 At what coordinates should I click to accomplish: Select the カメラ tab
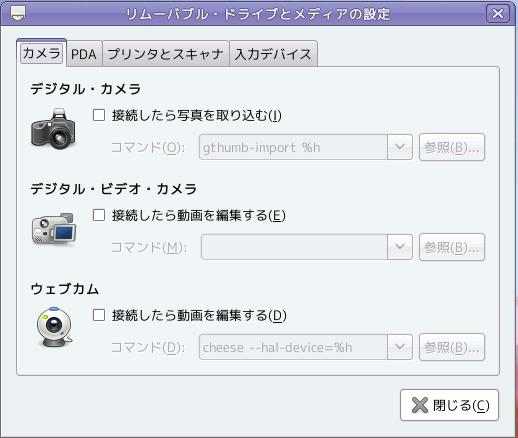pyautogui.click(x=42, y=53)
